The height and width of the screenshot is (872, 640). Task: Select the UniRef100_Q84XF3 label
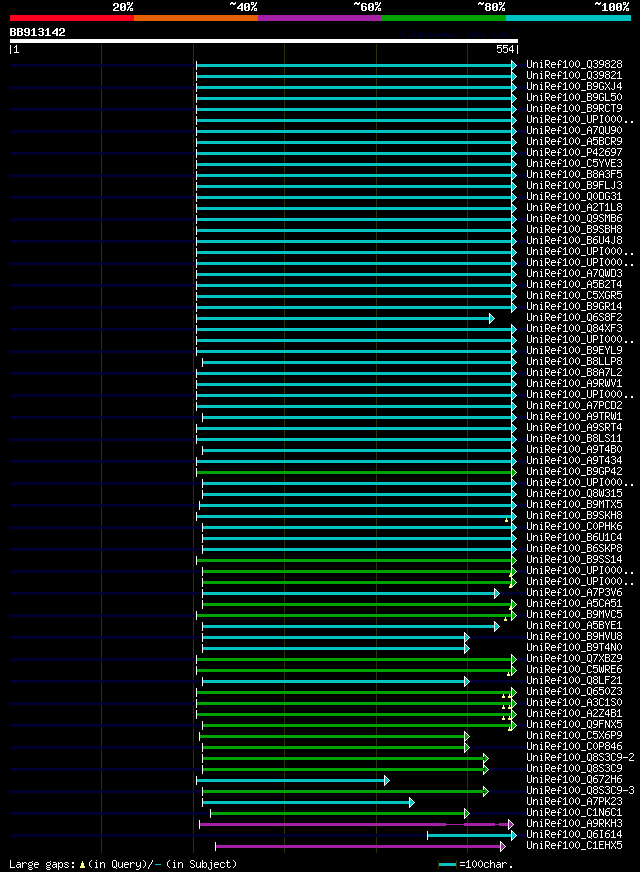click(574, 329)
